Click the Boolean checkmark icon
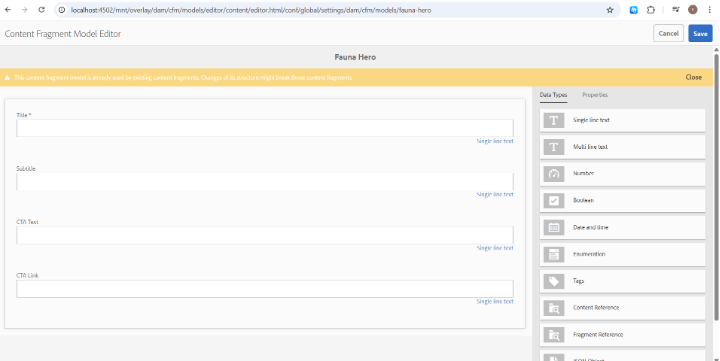Viewport: 720px width, 361px height. pyautogui.click(x=554, y=201)
